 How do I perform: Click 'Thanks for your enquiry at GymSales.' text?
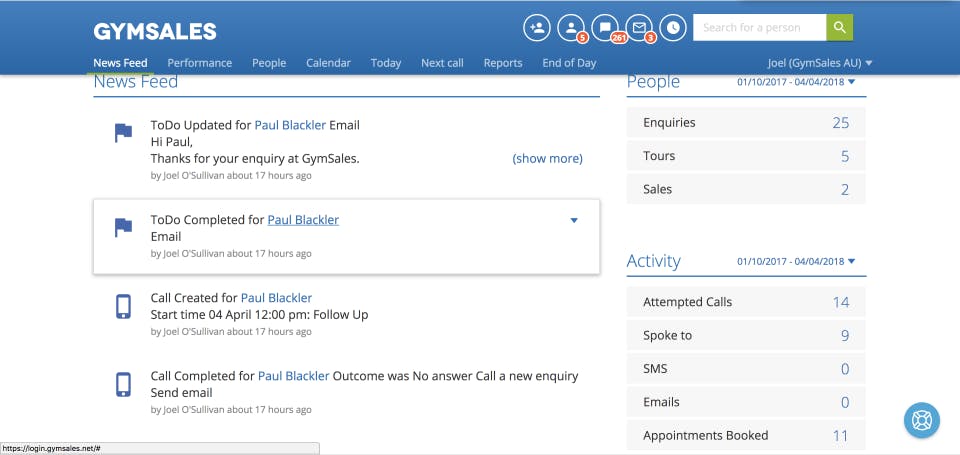click(x=255, y=159)
